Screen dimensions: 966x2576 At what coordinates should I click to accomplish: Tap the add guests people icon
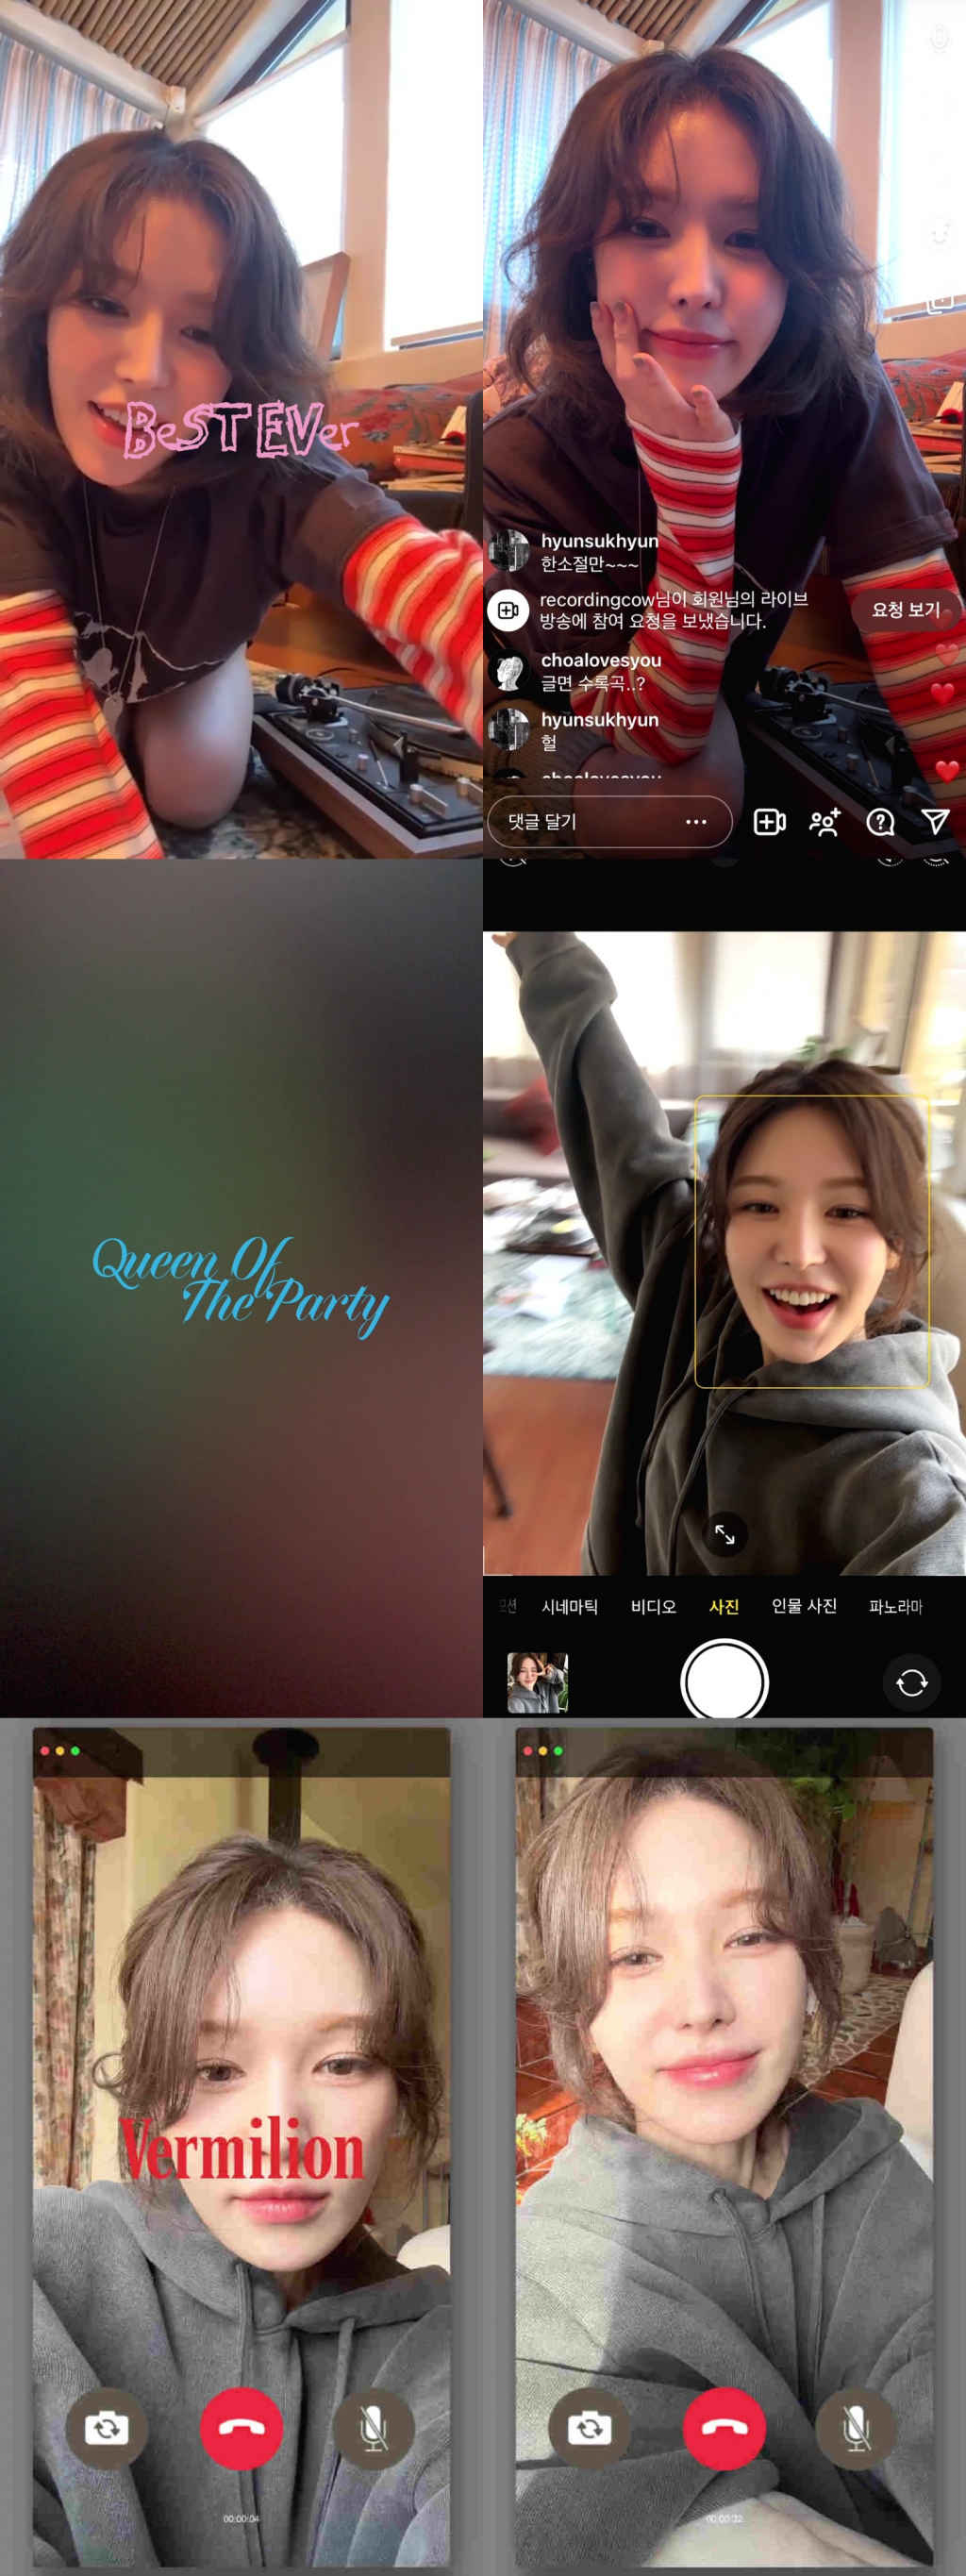[824, 822]
